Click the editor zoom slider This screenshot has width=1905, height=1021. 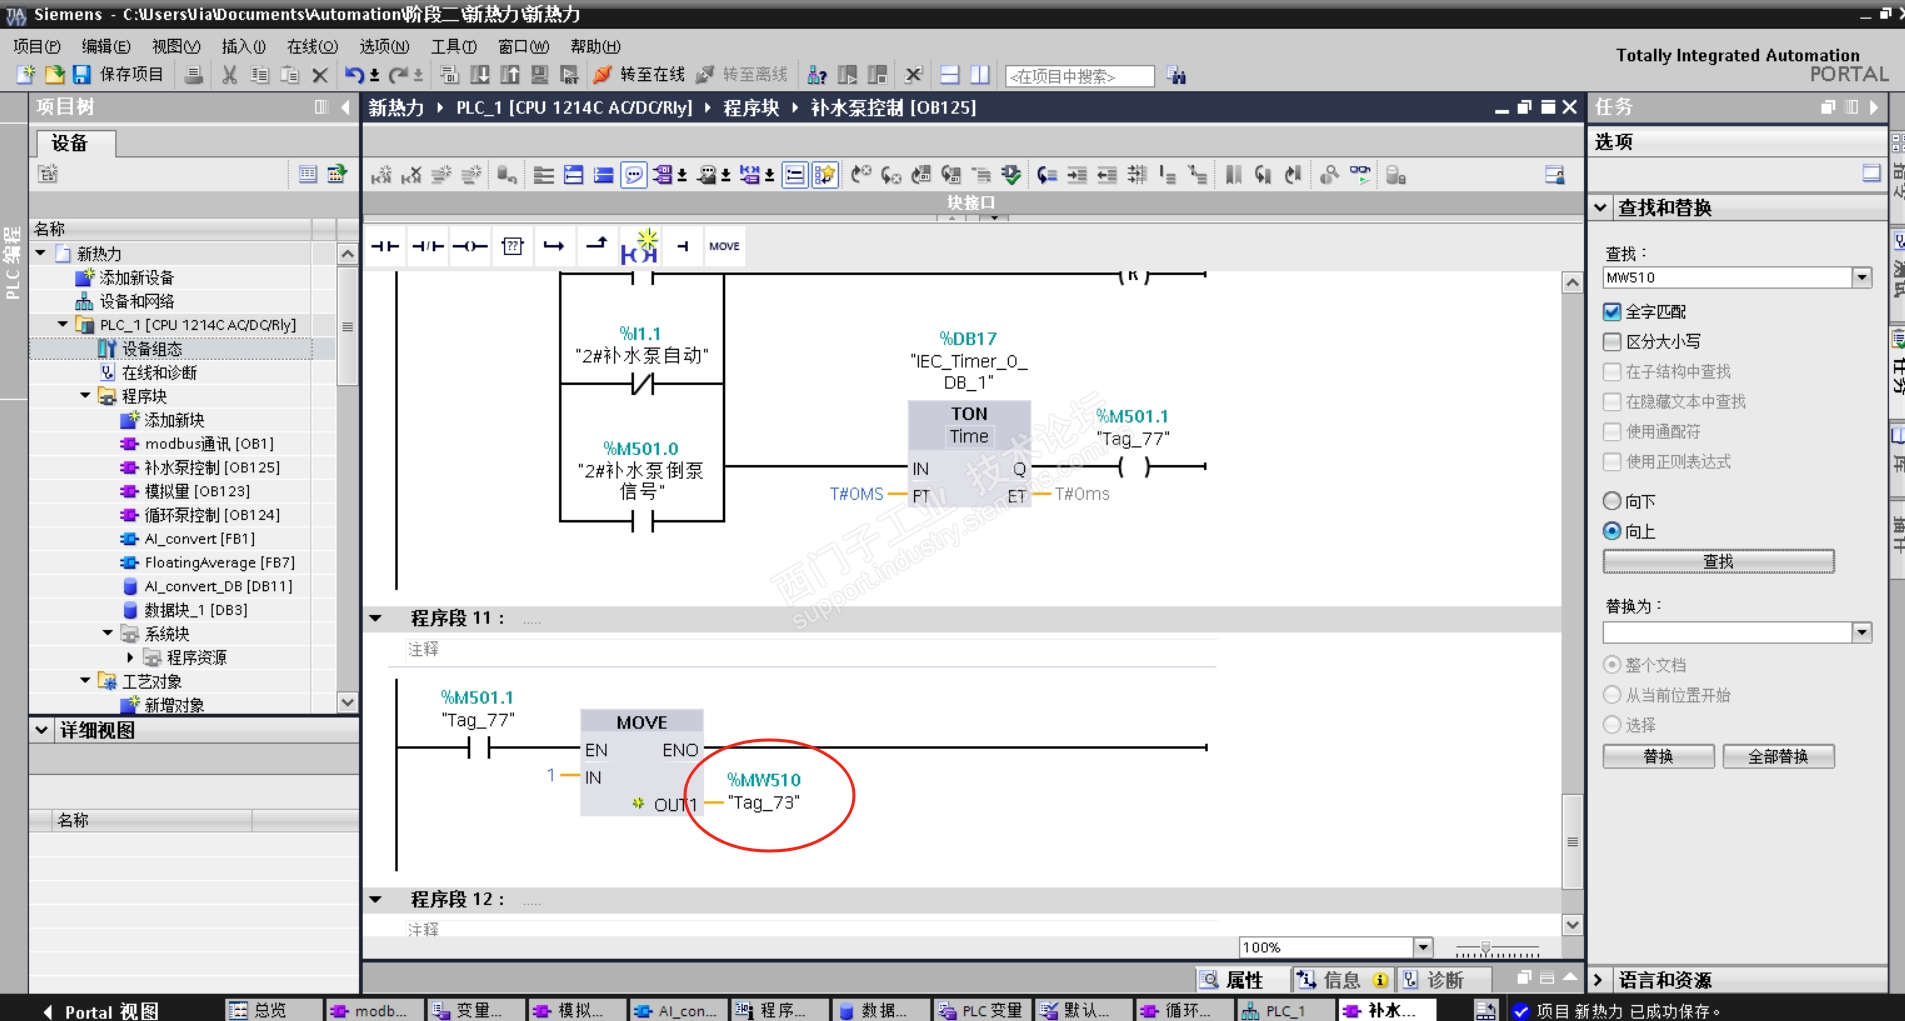coord(1487,948)
